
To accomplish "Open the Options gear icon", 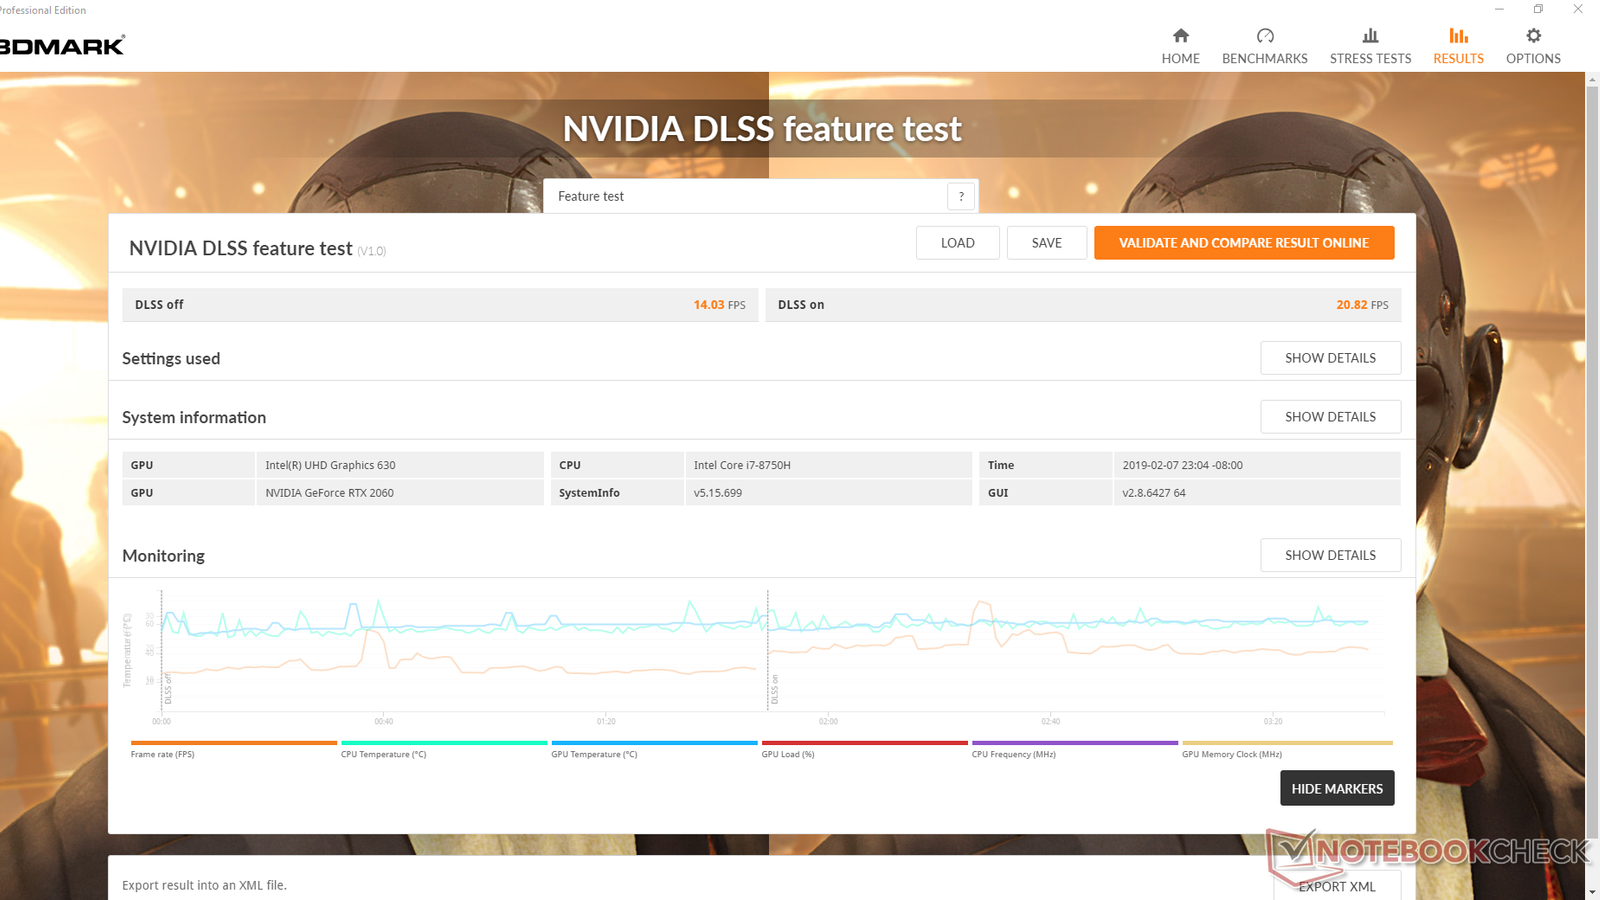I will click(1533, 36).
